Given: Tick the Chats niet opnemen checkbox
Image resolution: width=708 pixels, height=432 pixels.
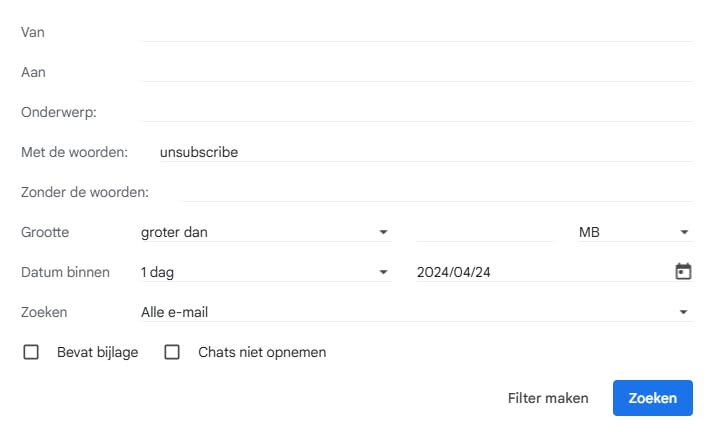Looking at the screenshot, I should [172, 352].
